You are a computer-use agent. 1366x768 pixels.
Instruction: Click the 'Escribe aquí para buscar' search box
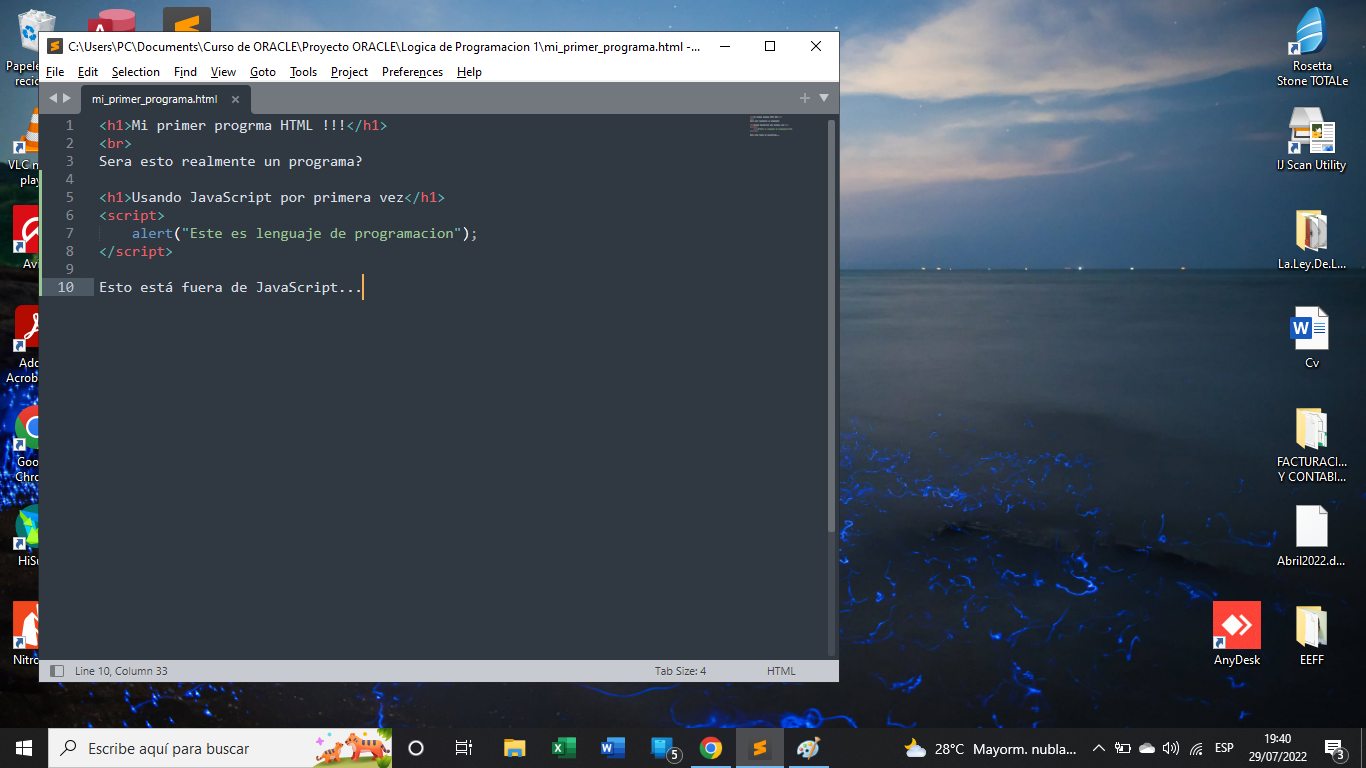220,748
